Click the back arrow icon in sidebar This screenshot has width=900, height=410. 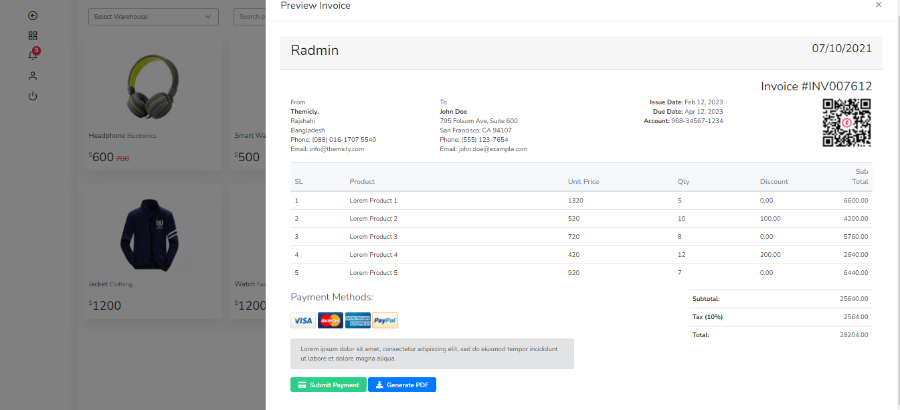33,16
